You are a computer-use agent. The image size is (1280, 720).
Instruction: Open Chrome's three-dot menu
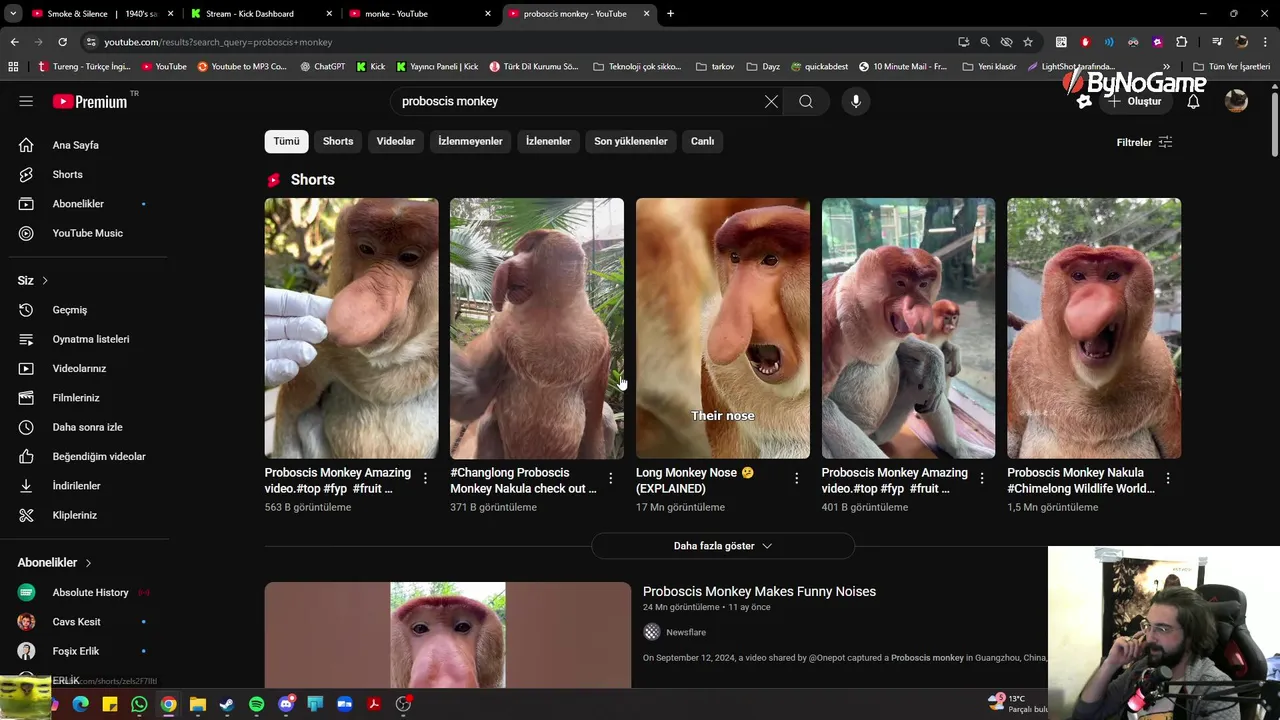point(1265,42)
